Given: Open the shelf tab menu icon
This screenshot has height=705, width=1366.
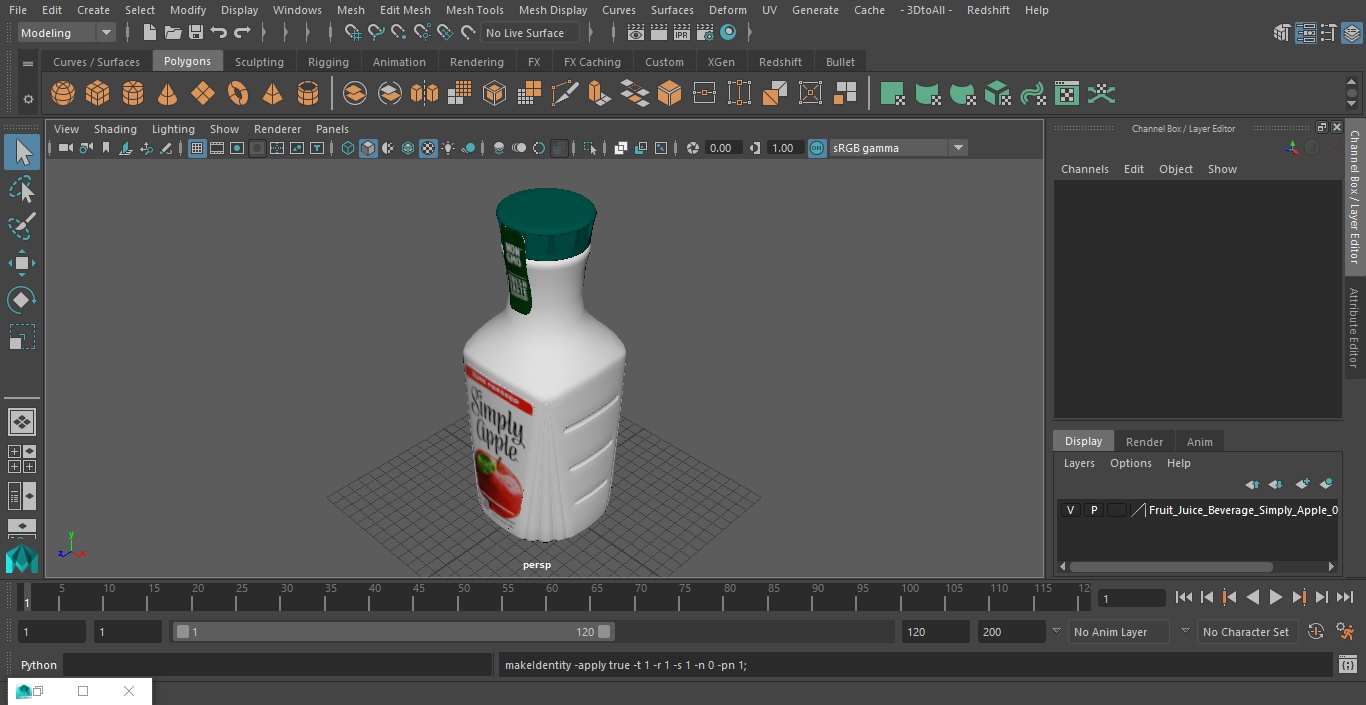Looking at the screenshot, I should 28,63.
